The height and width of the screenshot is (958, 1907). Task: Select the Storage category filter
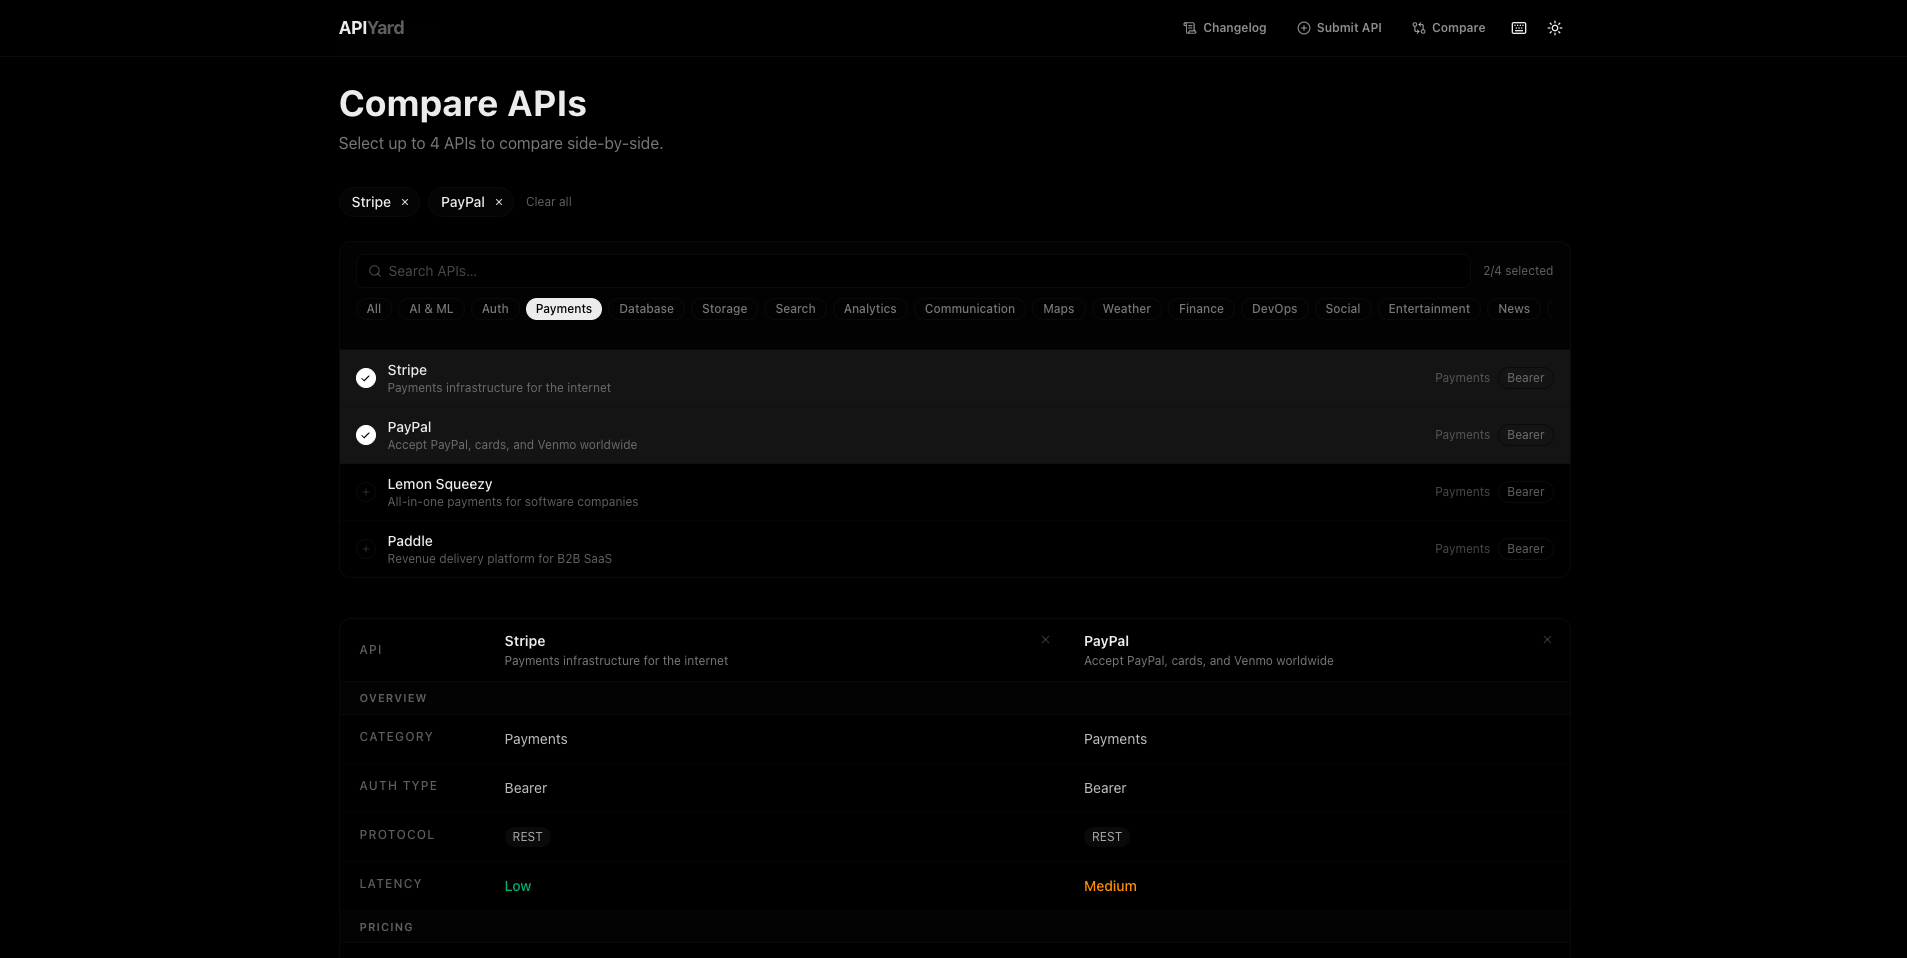(725, 309)
